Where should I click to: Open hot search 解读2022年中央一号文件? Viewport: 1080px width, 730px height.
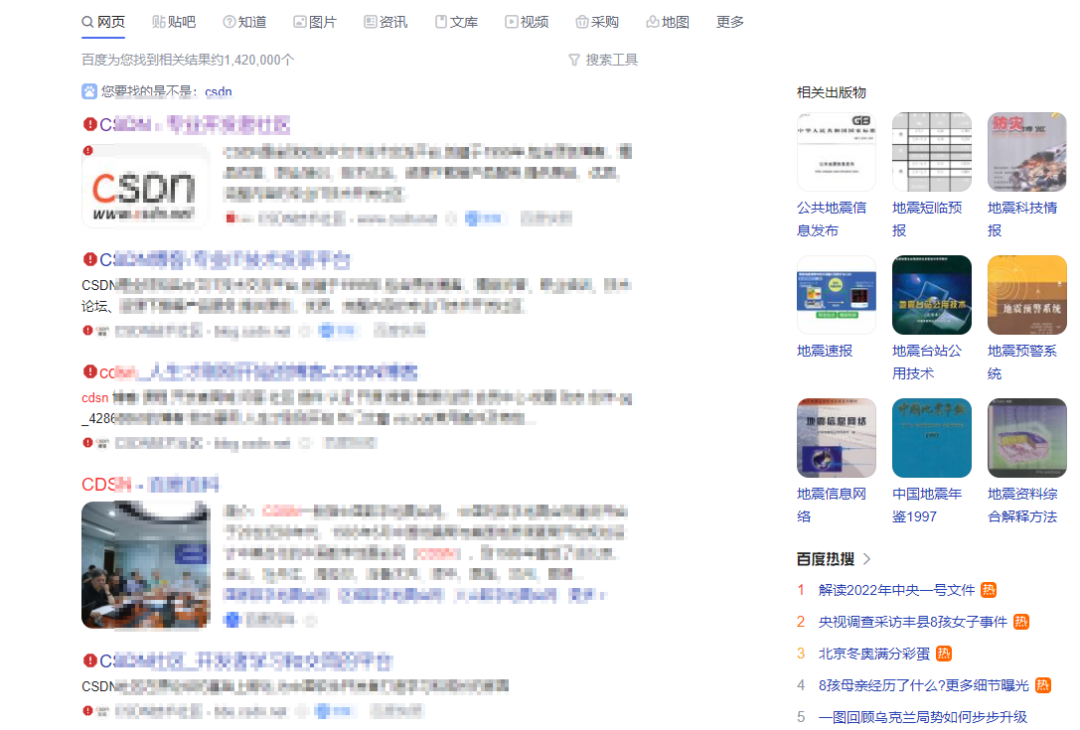[x=897, y=590]
